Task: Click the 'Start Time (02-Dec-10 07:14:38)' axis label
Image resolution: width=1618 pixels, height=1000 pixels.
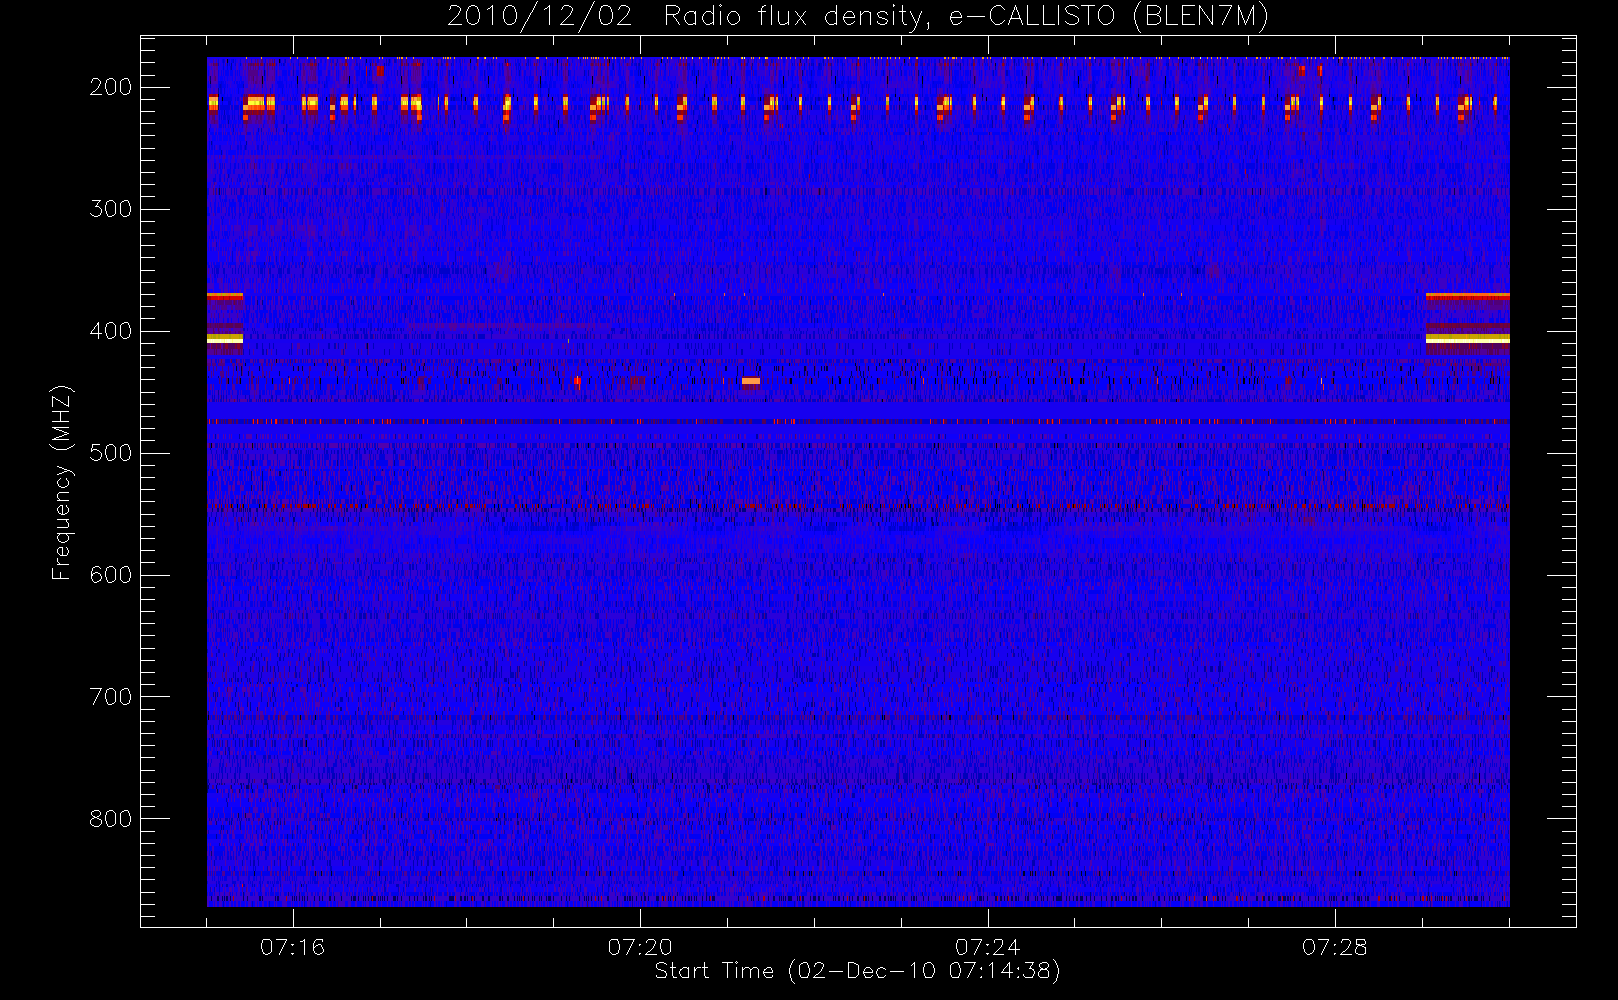Action: (857, 971)
